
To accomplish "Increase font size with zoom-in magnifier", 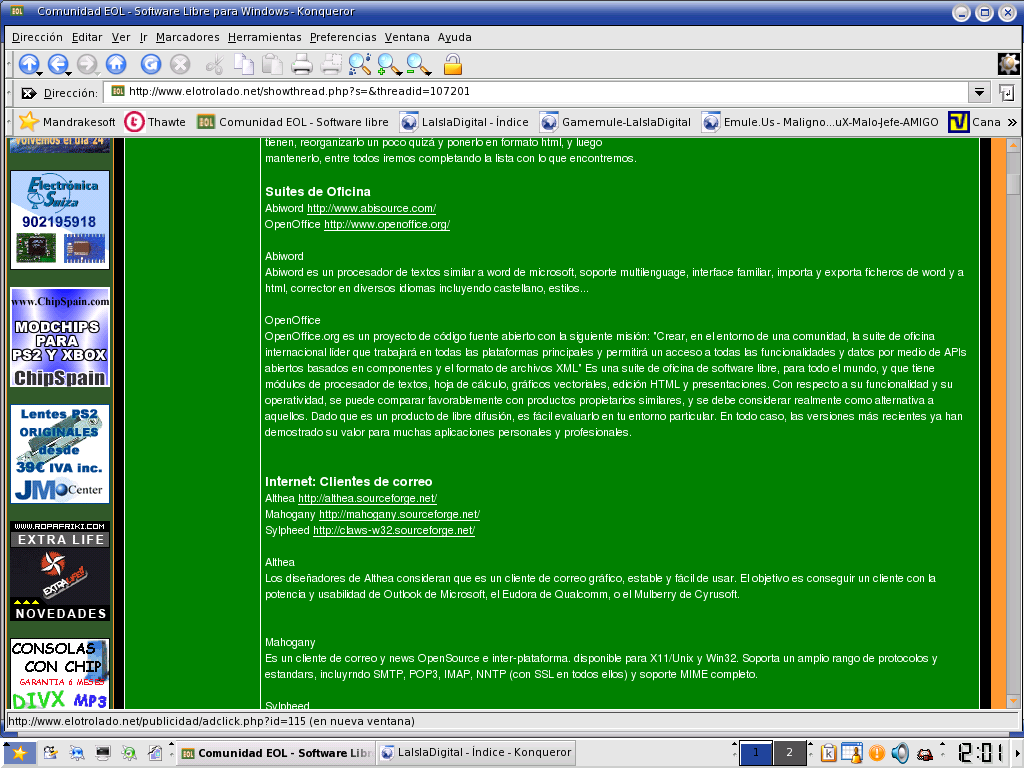I will 387,63.
